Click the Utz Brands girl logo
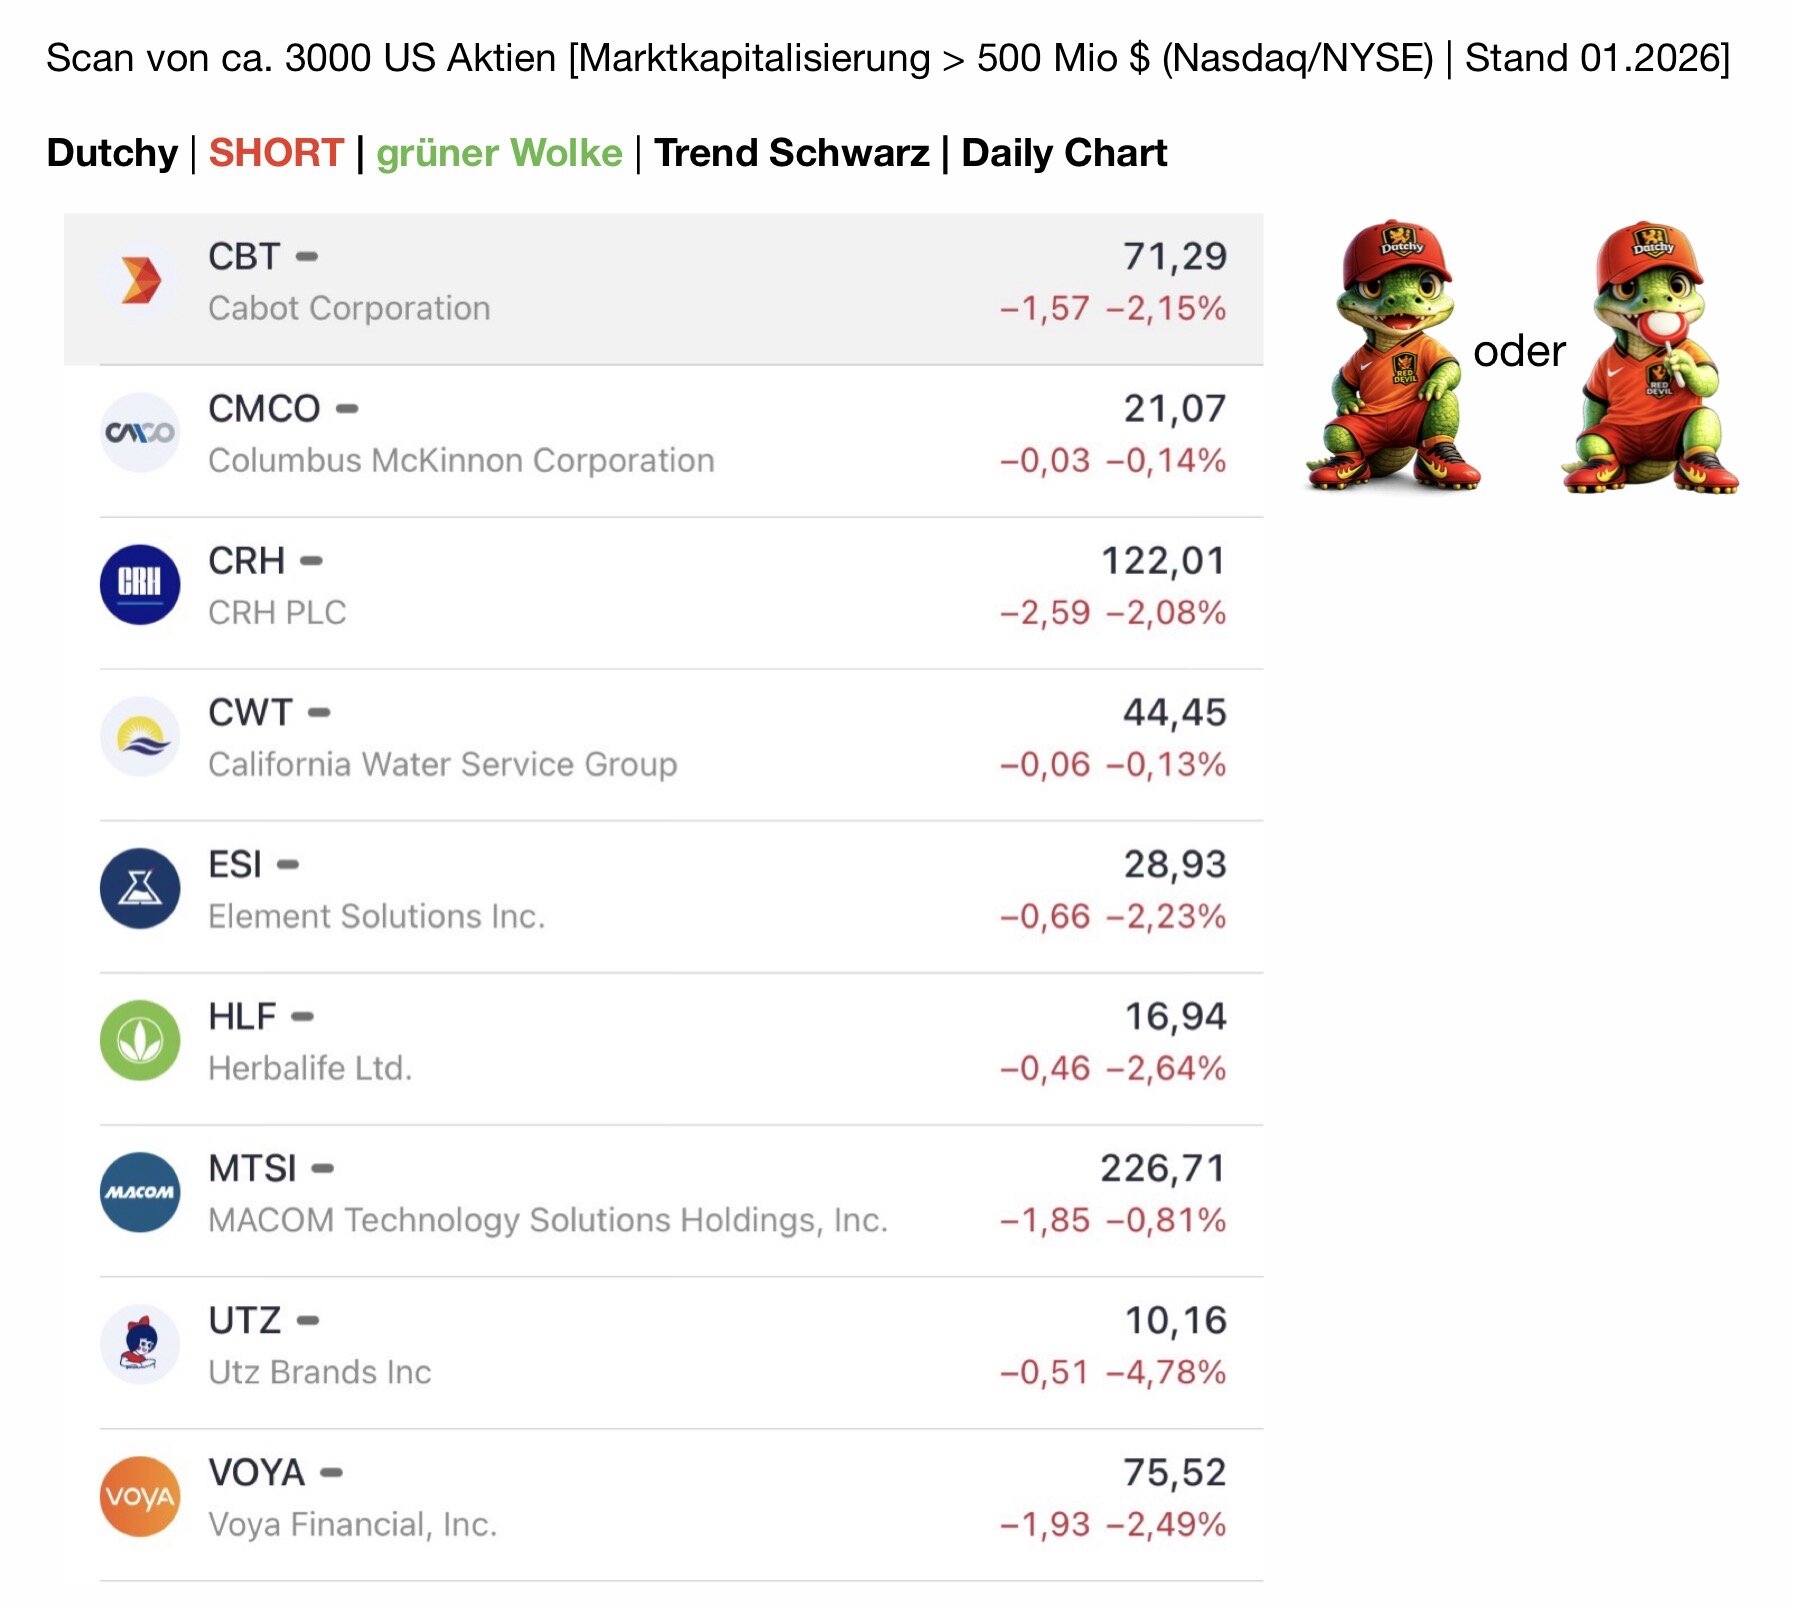 click(140, 1345)
